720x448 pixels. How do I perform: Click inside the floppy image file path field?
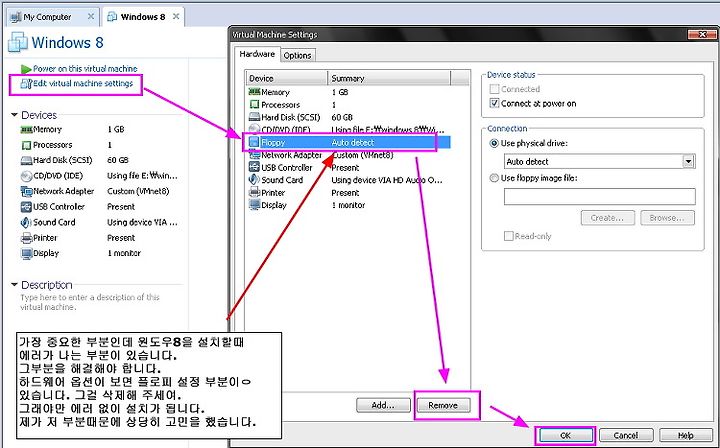[x=599, y=196]
